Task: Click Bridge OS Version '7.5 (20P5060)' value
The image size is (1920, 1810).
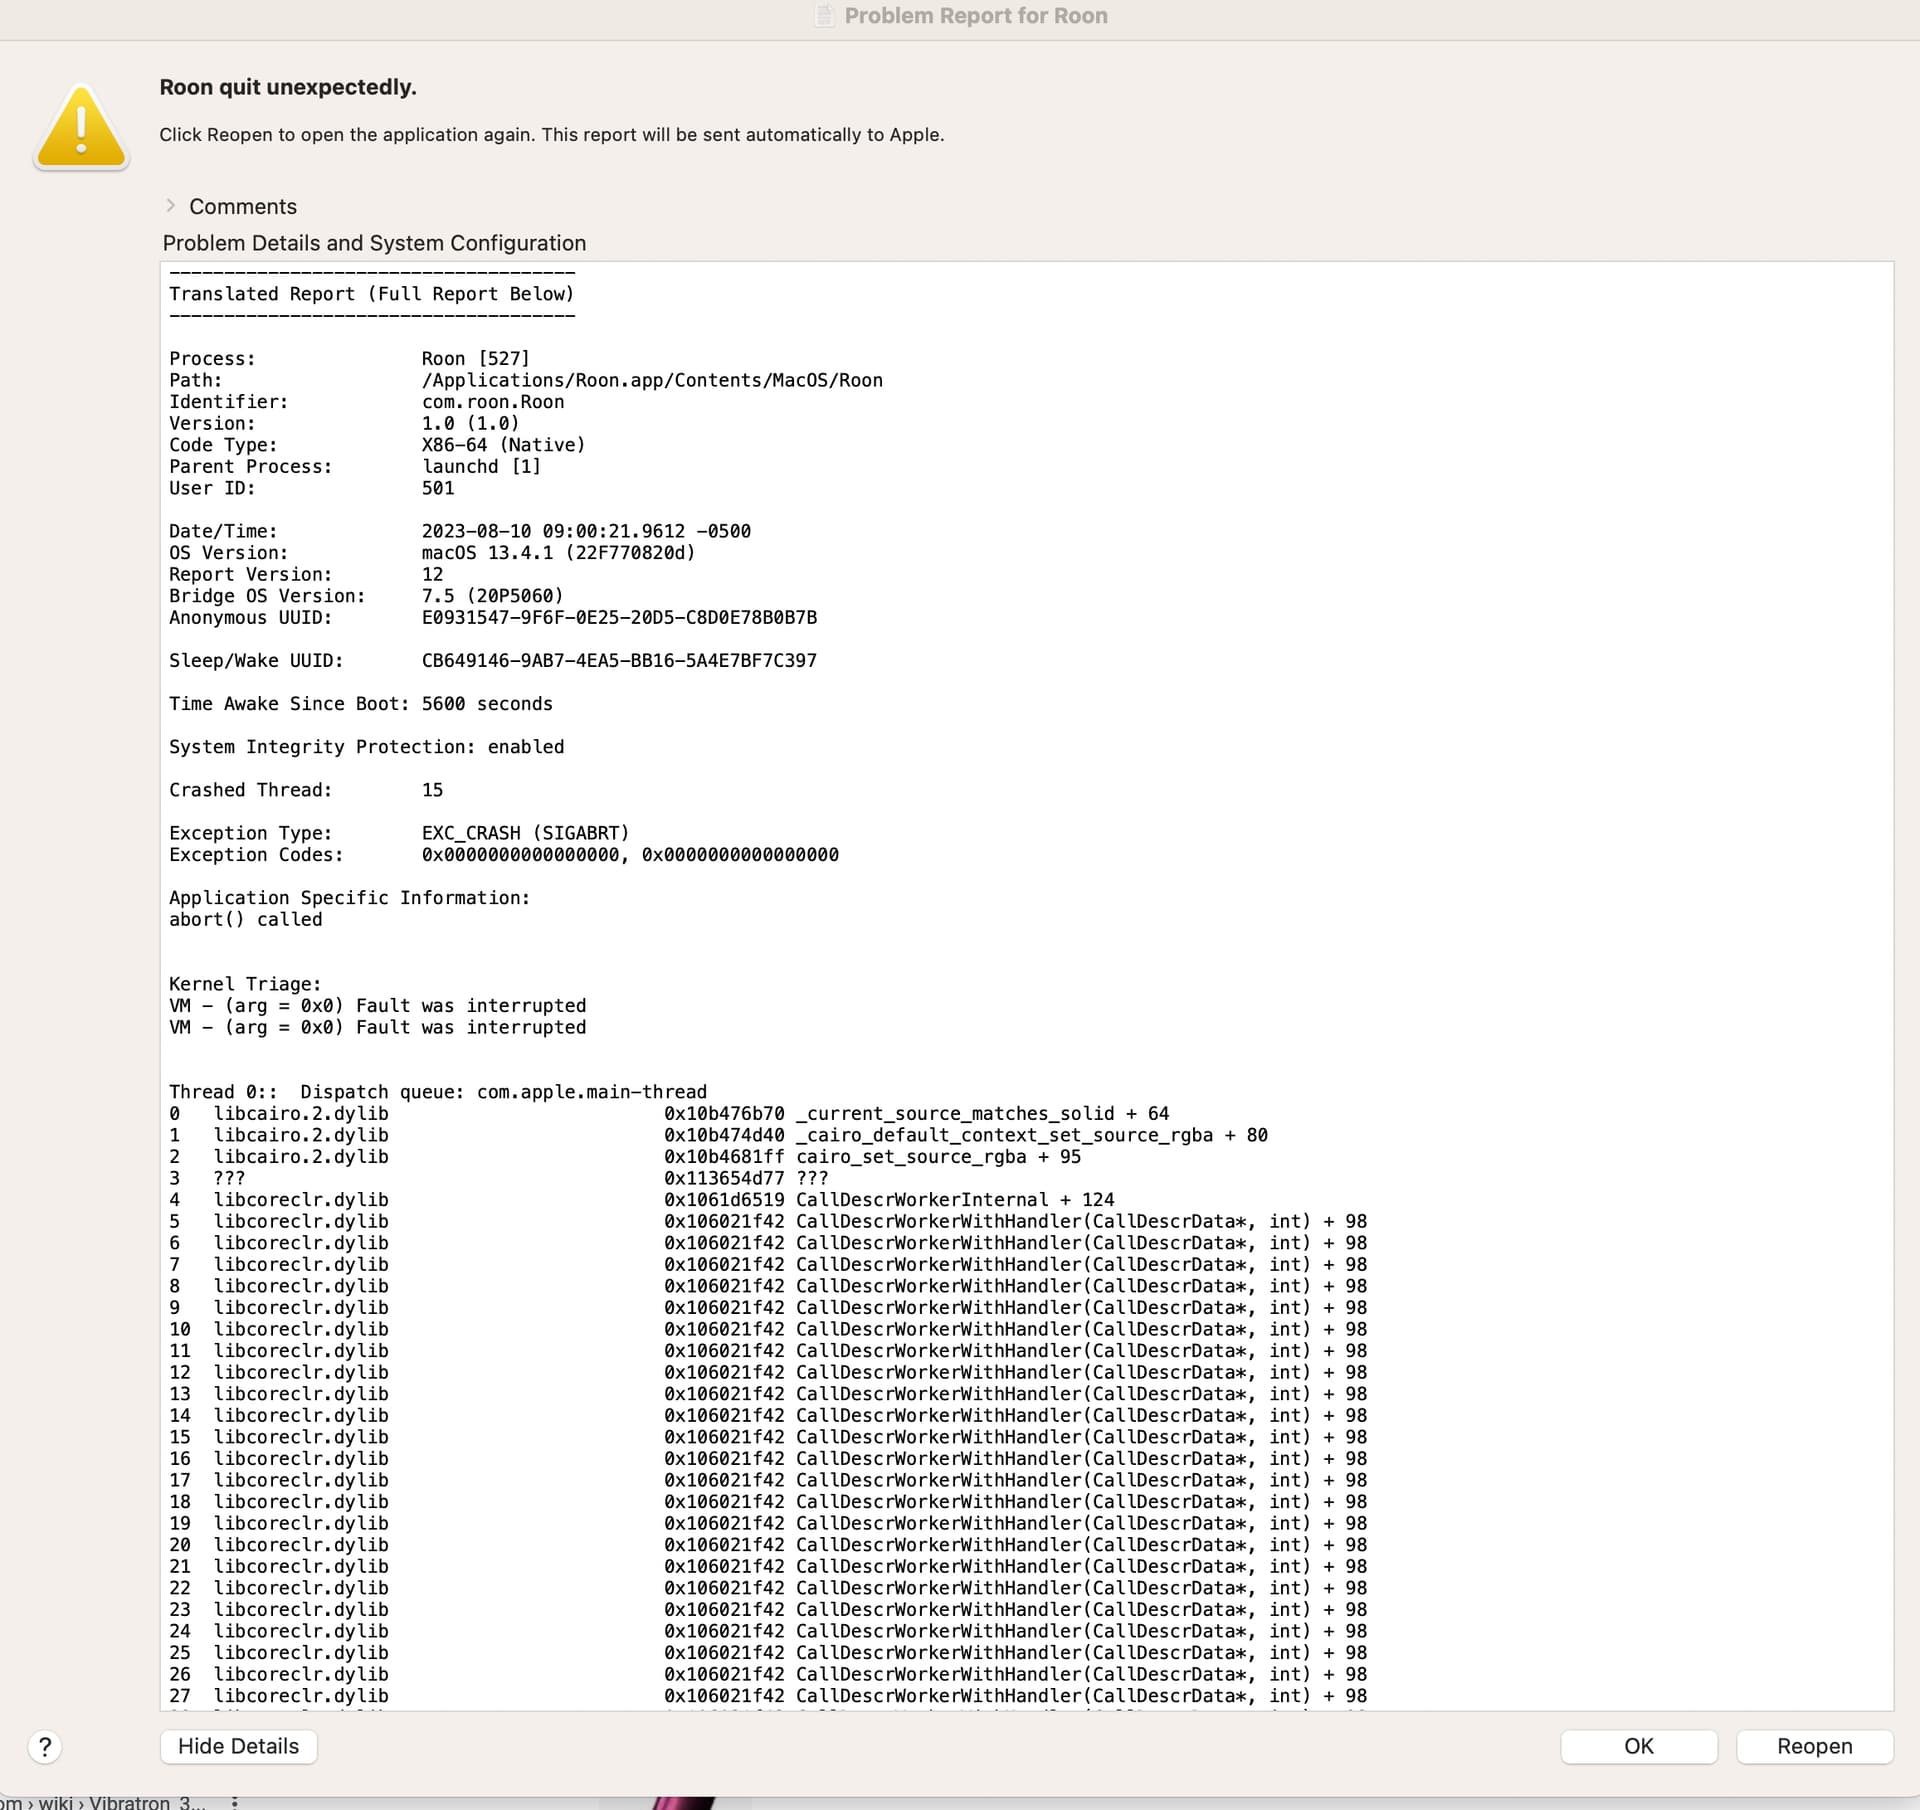Action: (x=492, y=595)
